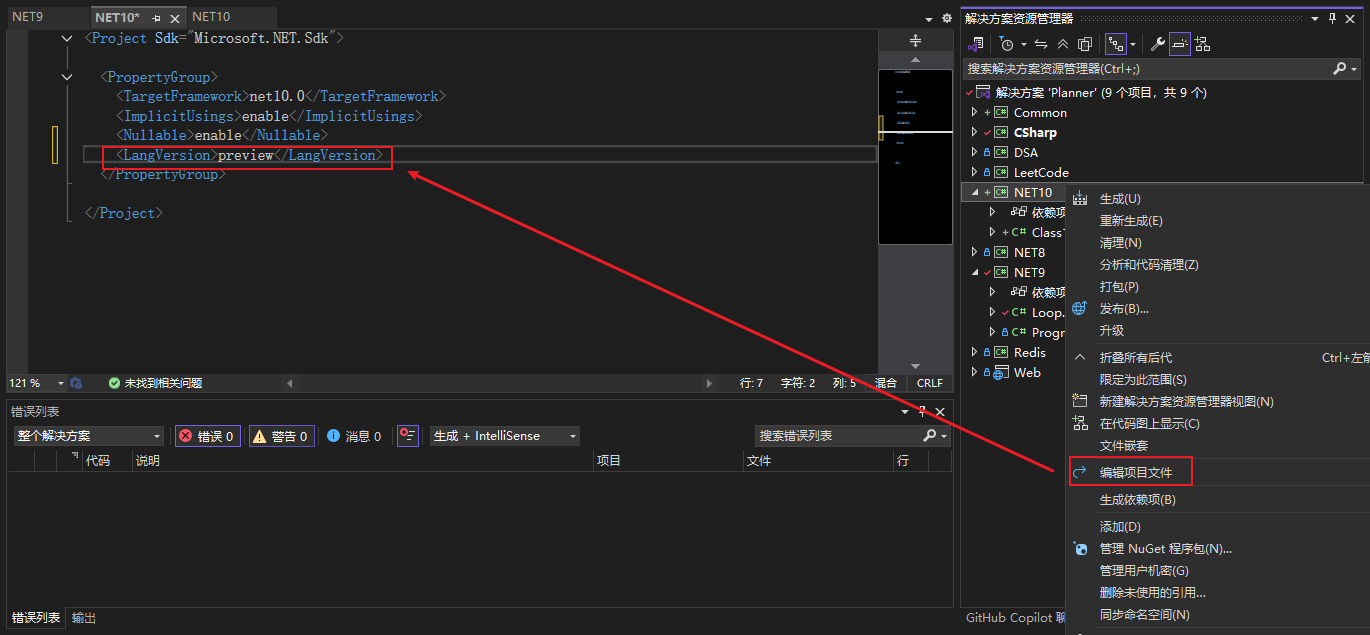Select the LeetCode project in the tree
This screenshot has height=635, width=1370.
[x=1041, y=172]
